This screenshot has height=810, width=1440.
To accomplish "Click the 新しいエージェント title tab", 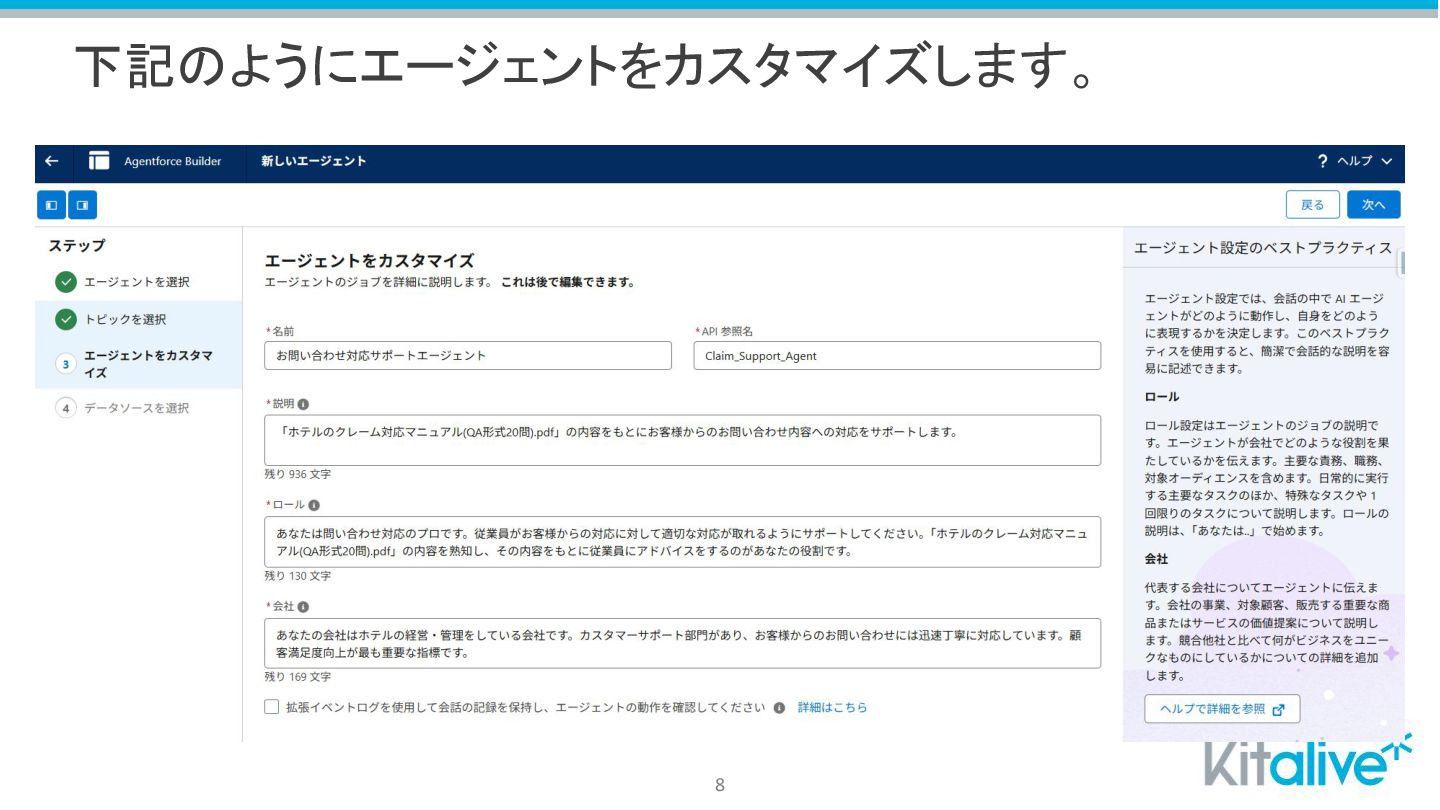I will click(x=314, y=161).
